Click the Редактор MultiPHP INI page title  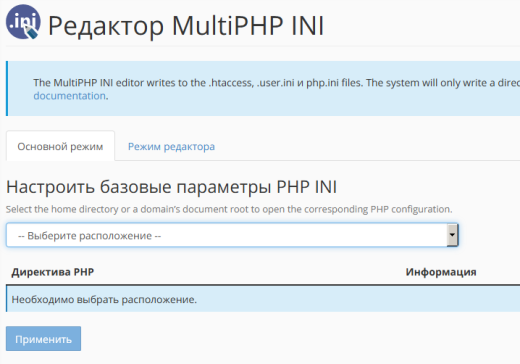pyautogui.click(x=186, y=26)
